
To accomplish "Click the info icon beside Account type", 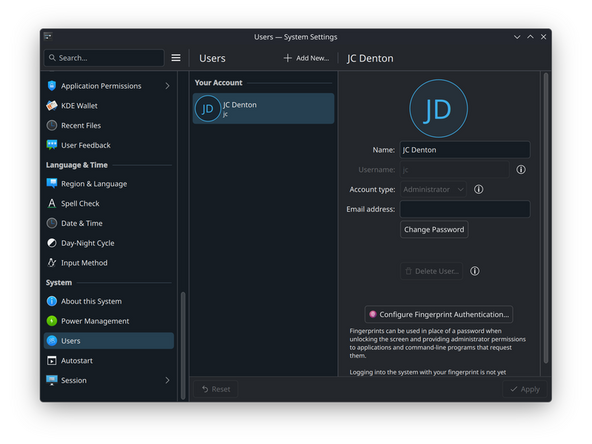I will (x=478, y=189).
